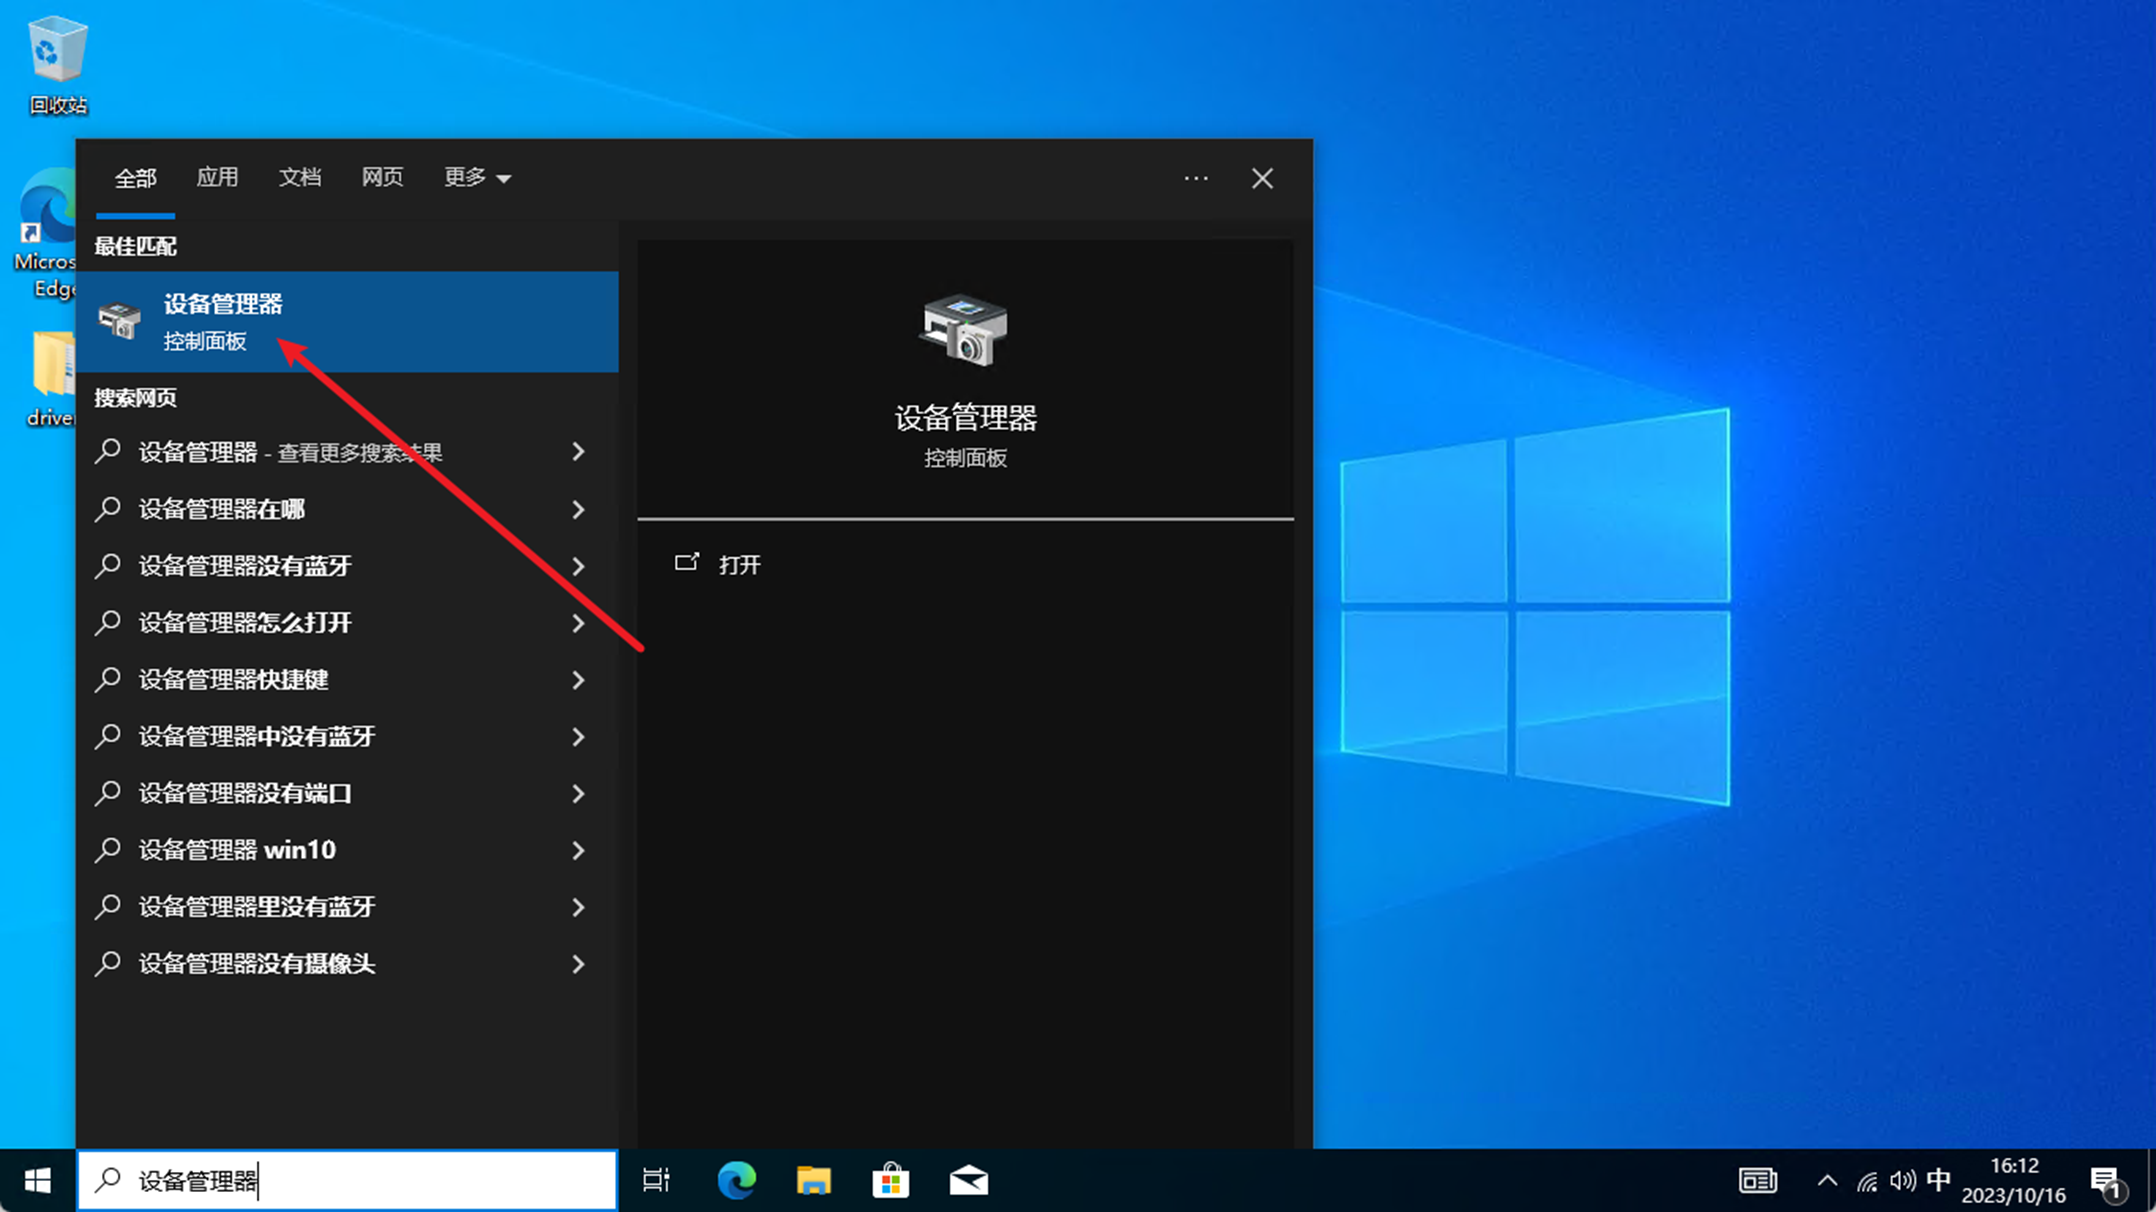Open File Explorer from the taskbar
The image size is (2156, 1212).
click(813, 1181)
